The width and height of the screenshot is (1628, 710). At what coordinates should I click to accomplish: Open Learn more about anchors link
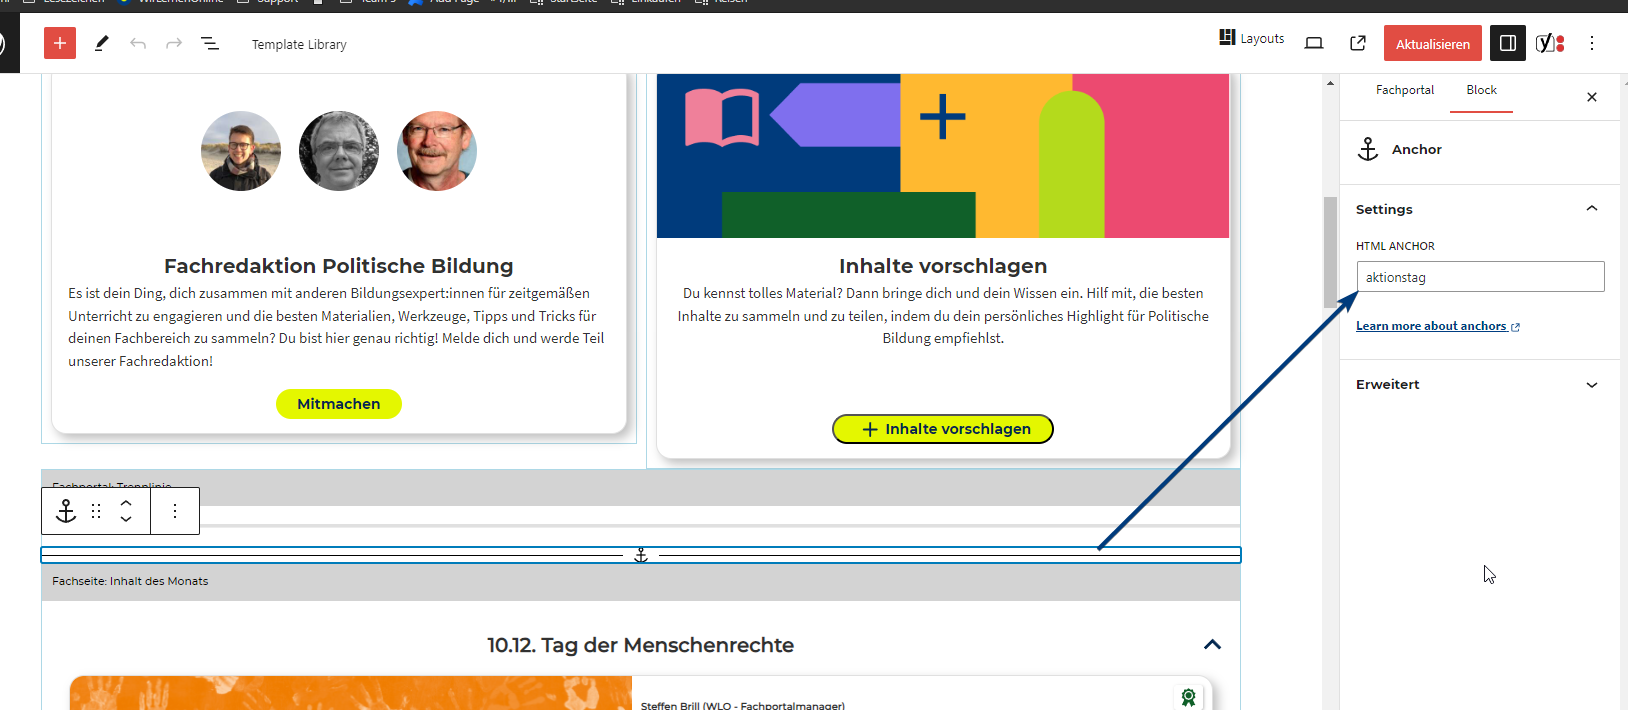tap(1431, 326)
